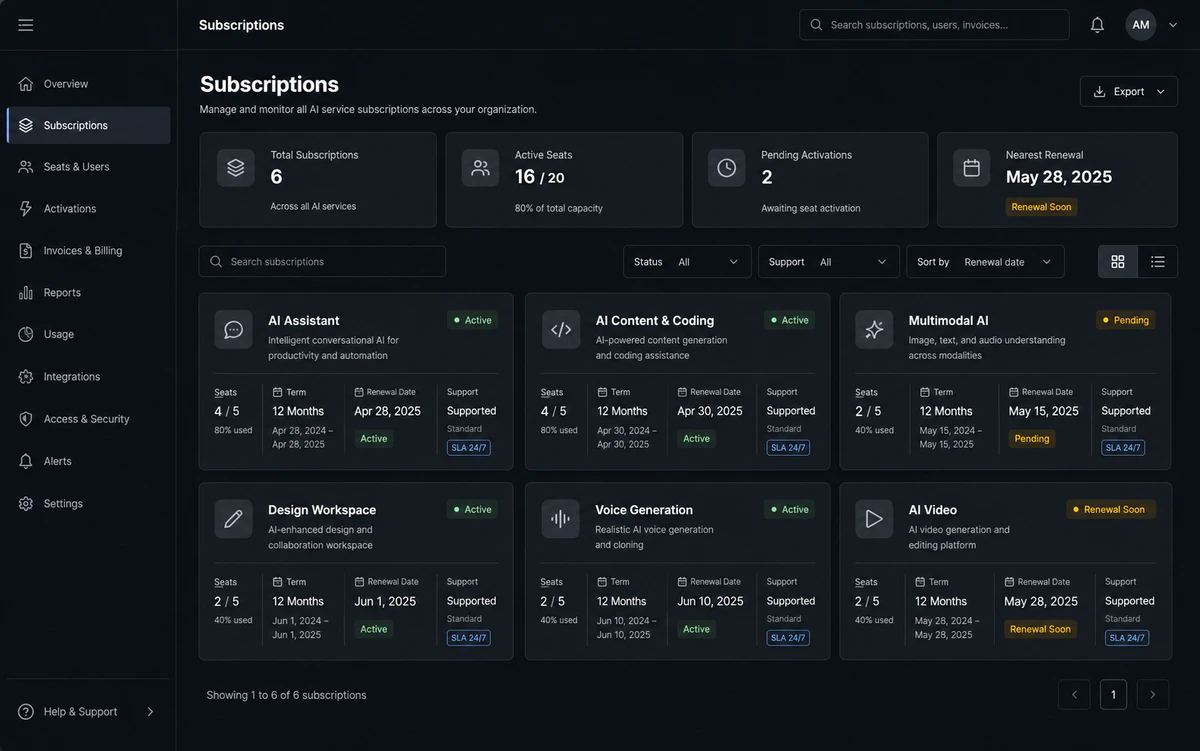Go to Seats & Users
Viewport: 1200px width, 751px height.
88,167
